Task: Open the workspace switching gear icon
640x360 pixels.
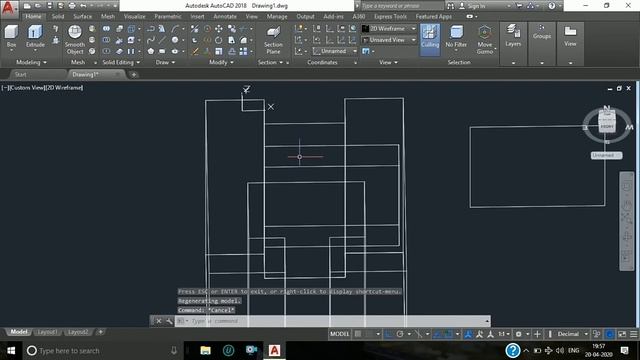Action: pos(518,334)
